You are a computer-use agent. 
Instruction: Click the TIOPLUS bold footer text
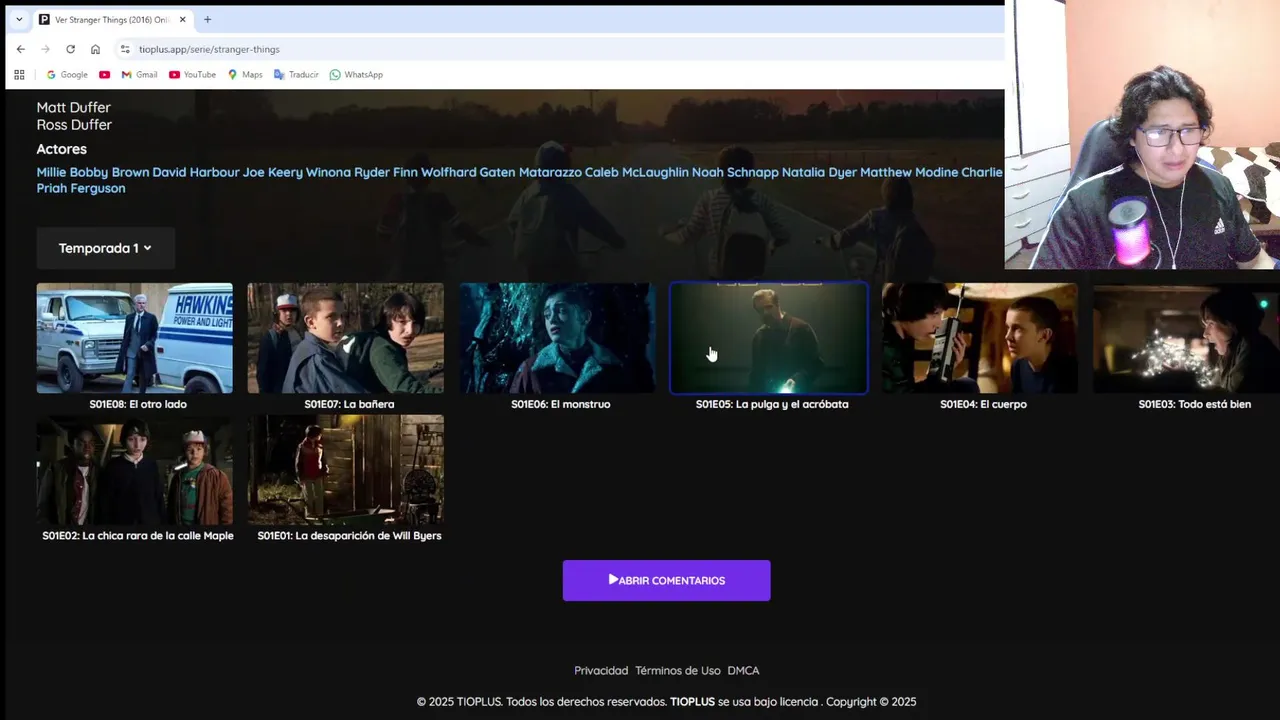pos(692,702)
